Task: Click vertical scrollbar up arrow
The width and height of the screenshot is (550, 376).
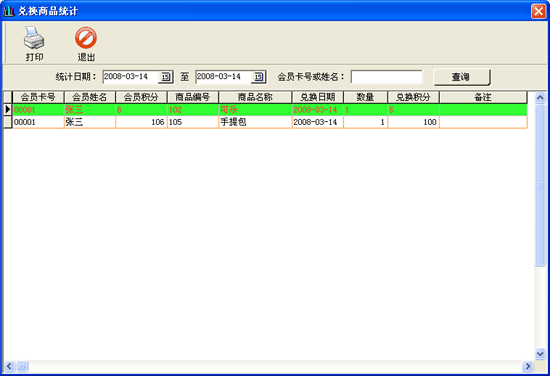Action: click(x=540, y=98)
